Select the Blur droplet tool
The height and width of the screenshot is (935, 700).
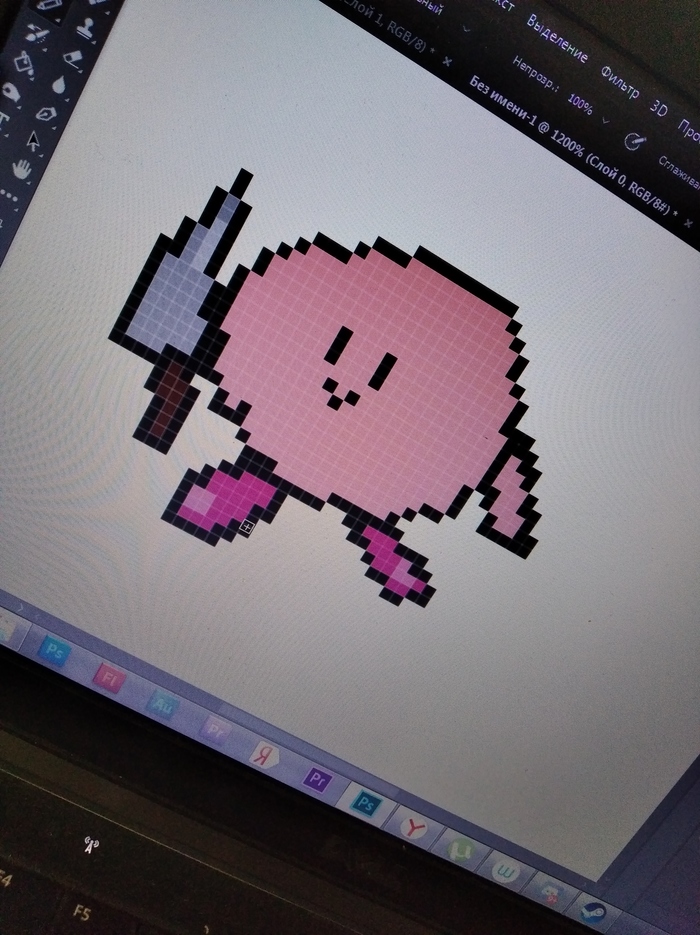point(58,85)
